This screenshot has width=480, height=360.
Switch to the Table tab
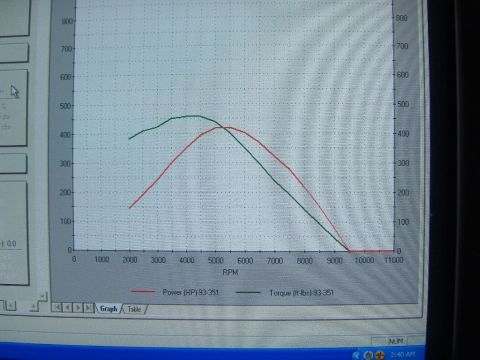[x=134, y=309]
